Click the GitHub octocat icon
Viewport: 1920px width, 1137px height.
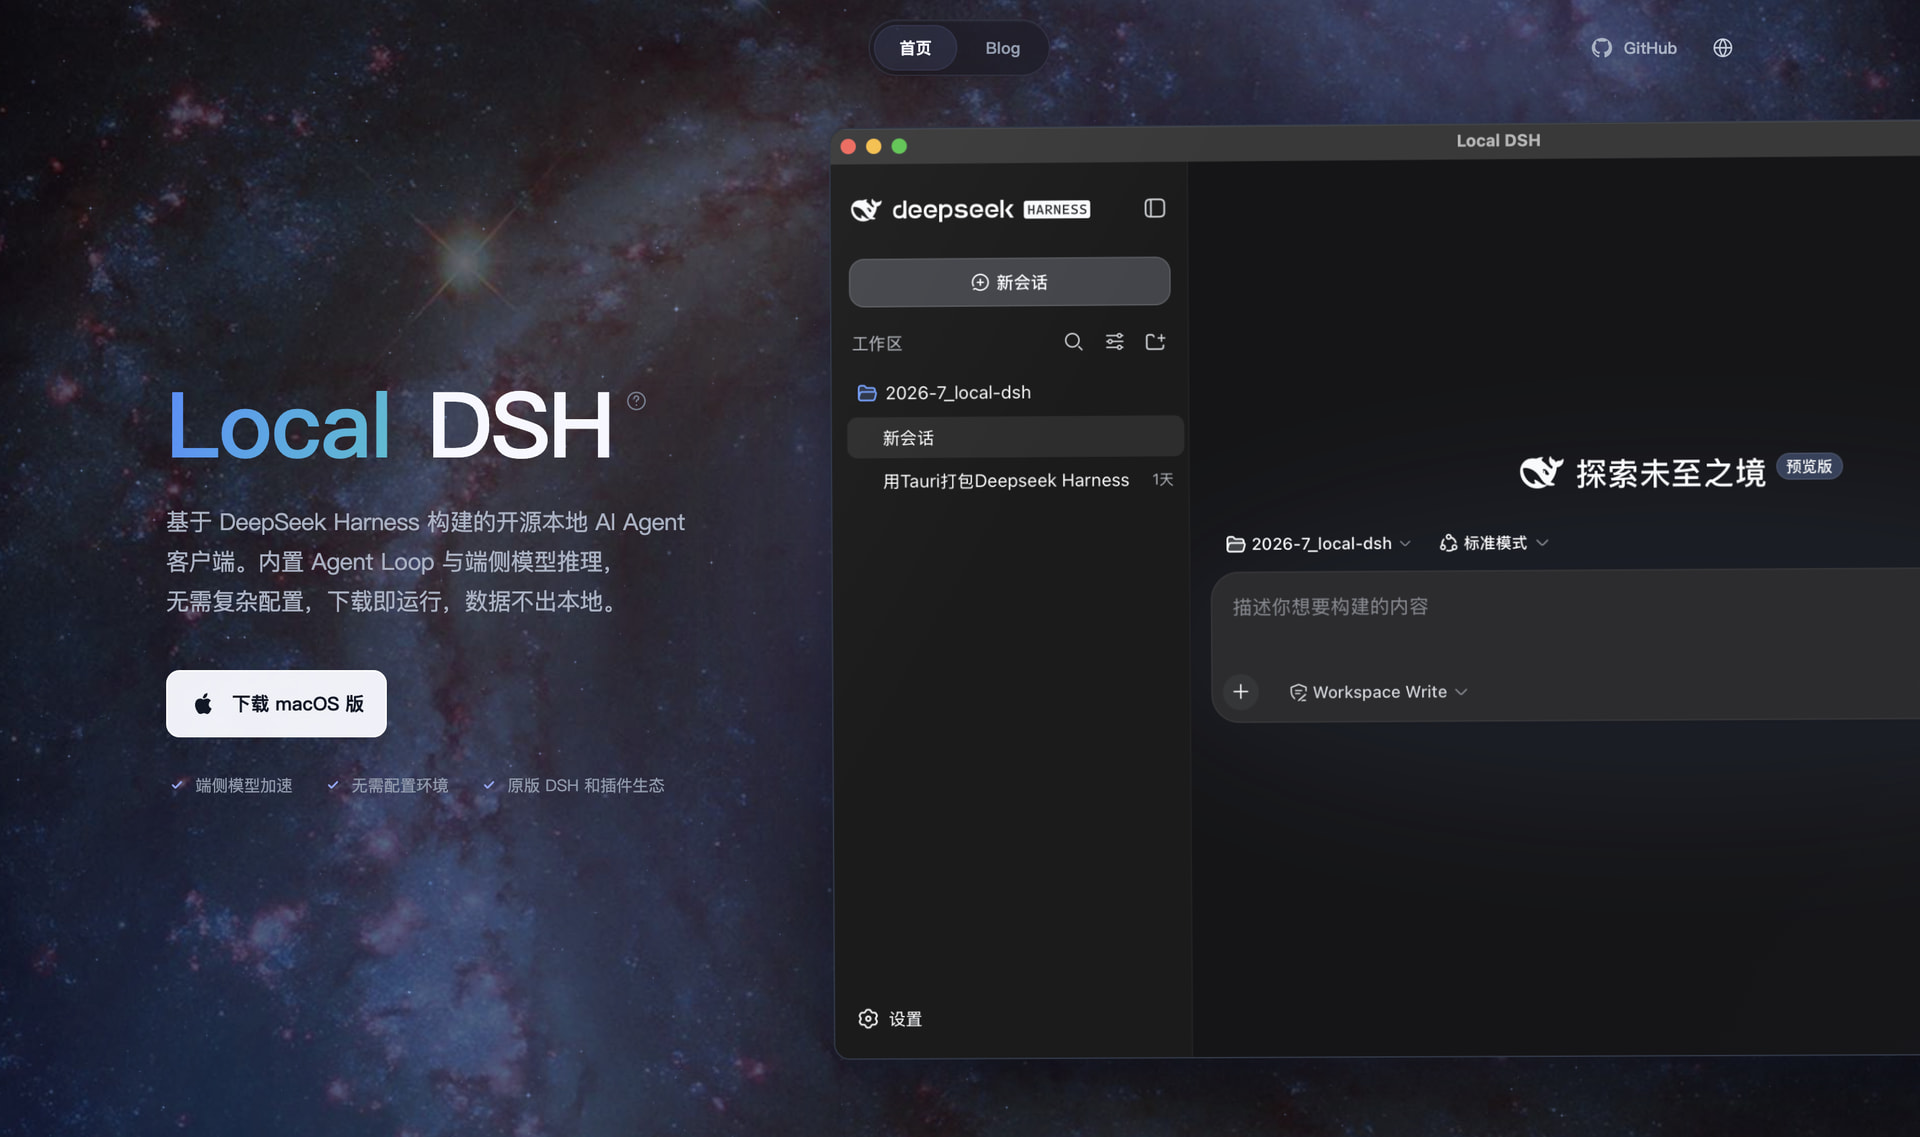[x=1602, y=48]
